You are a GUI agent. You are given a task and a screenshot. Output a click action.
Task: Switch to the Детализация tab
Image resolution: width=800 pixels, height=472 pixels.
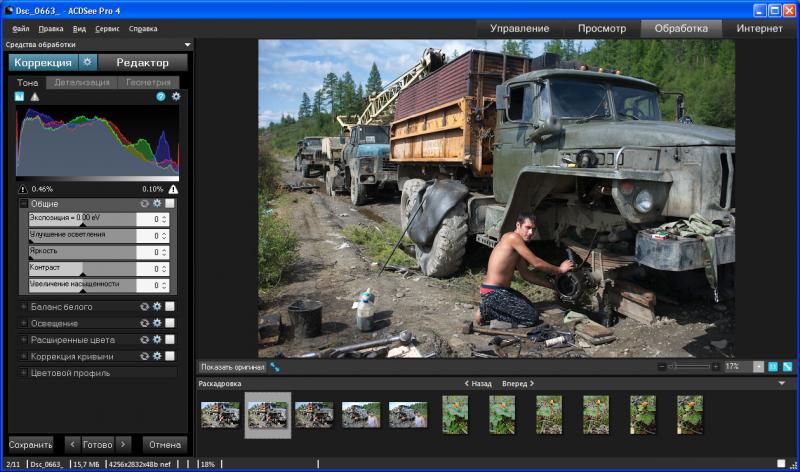pos(82,82)
